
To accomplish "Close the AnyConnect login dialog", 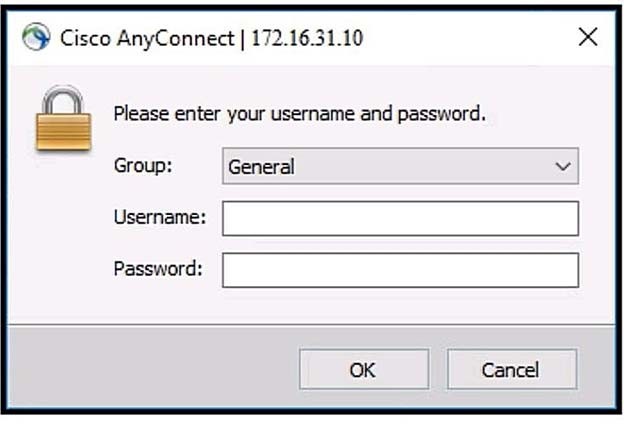I will (588, 38).
